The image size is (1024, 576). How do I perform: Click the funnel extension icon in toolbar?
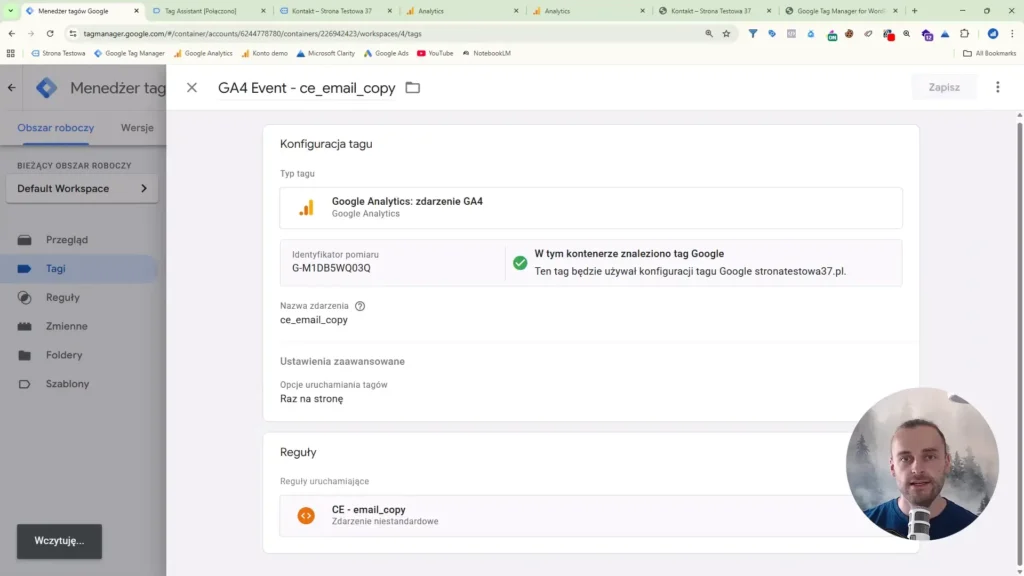pyautogui.click(x=752, y=33)
